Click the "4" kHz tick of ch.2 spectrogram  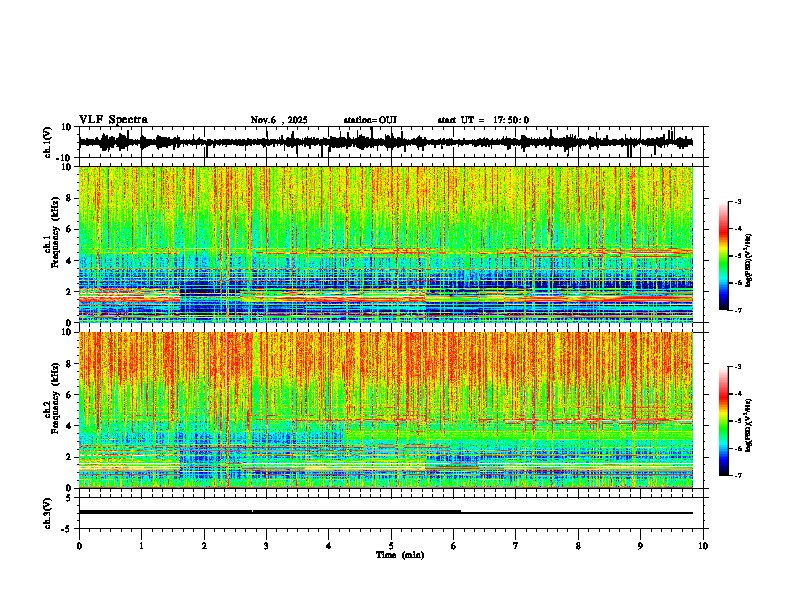tap(69, 426)
